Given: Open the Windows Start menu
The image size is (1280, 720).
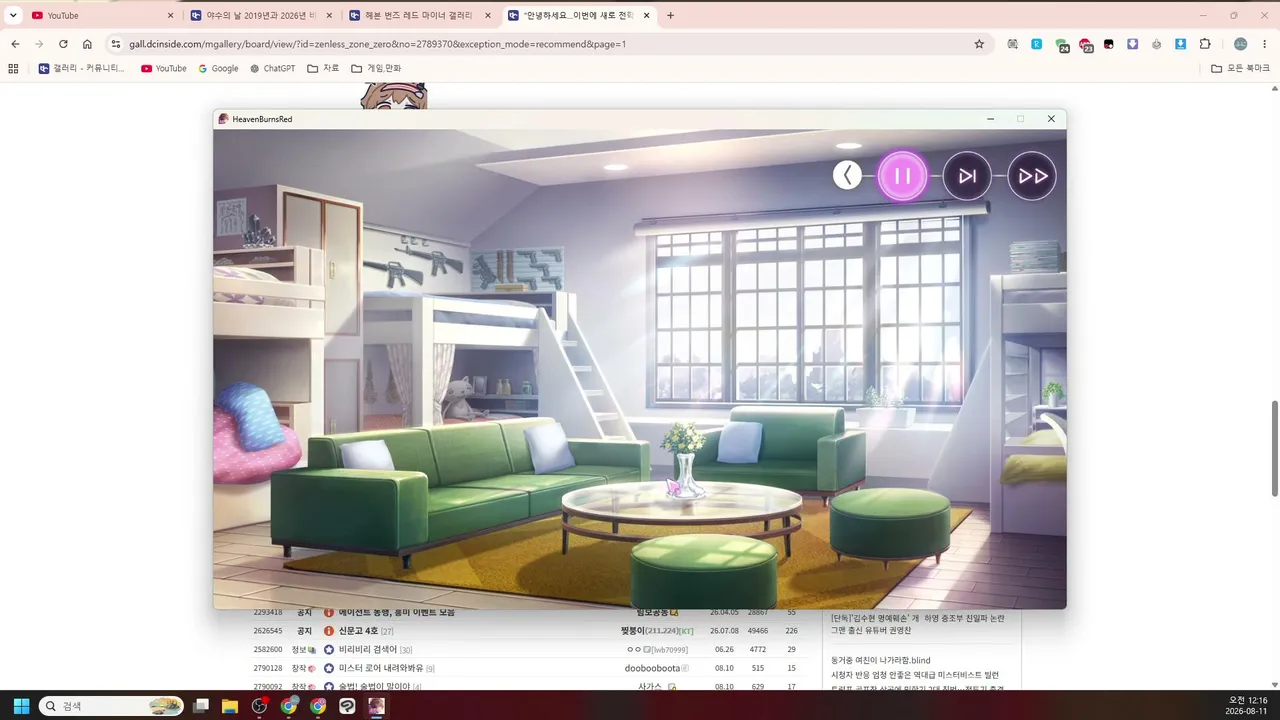Looking at the screenshot, I should [x=21, y=706].
